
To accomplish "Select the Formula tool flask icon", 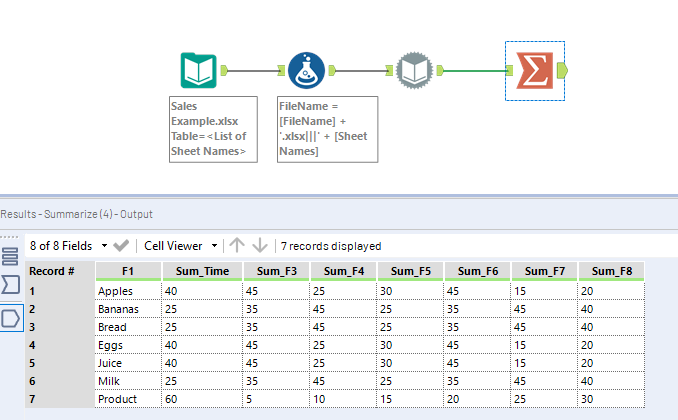I will click(306, 70).
